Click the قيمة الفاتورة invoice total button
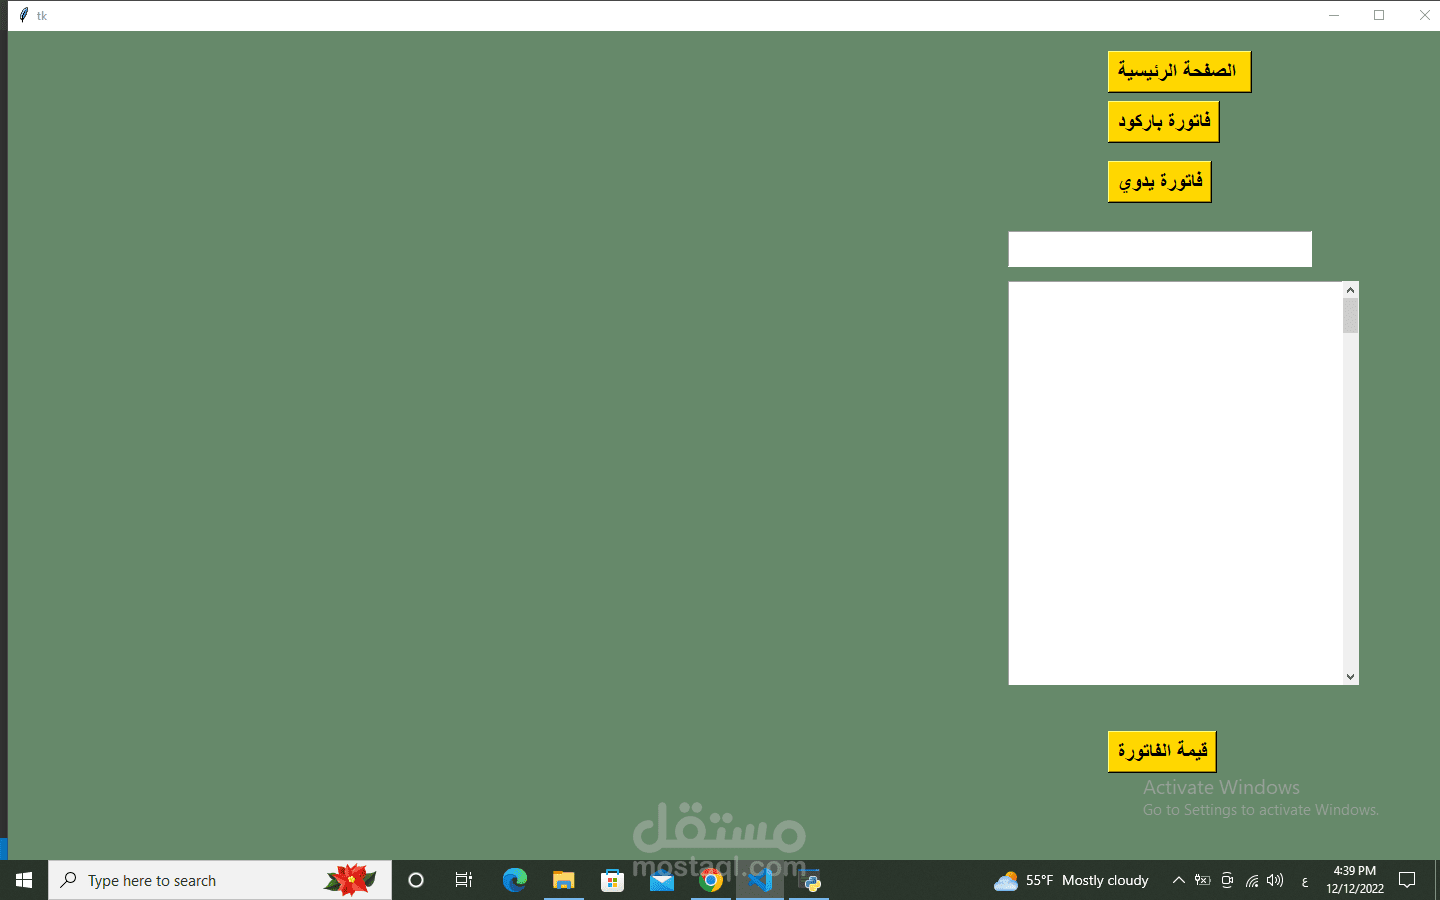The image size is (1440, 900). (x=1162, y=752)
